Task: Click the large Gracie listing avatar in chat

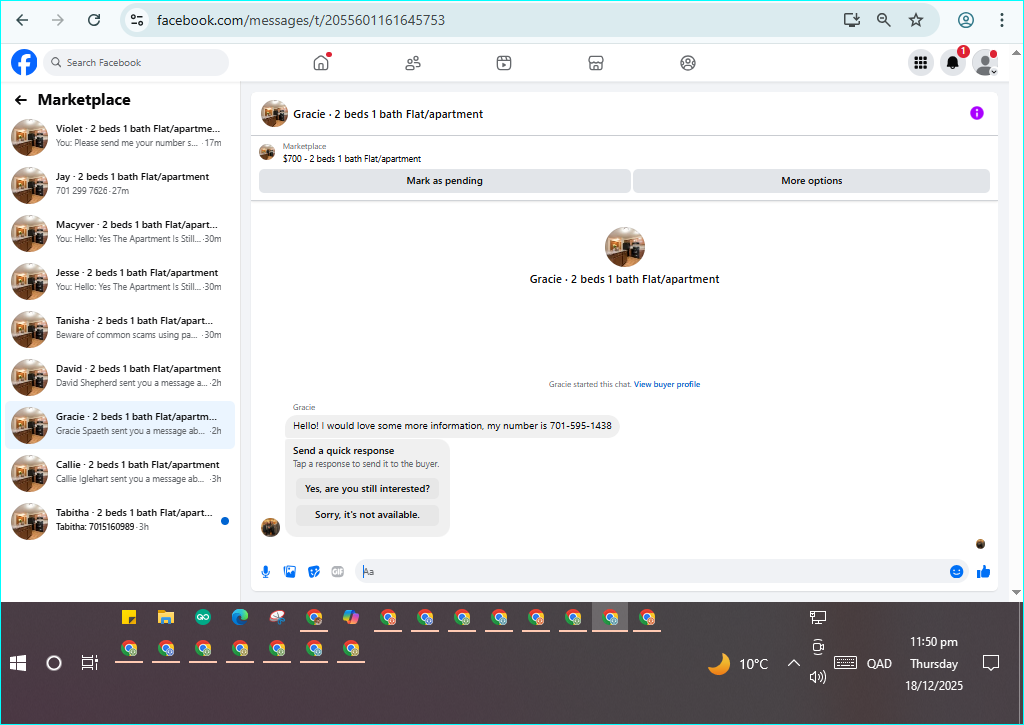Action: click(x=625, y=247)
